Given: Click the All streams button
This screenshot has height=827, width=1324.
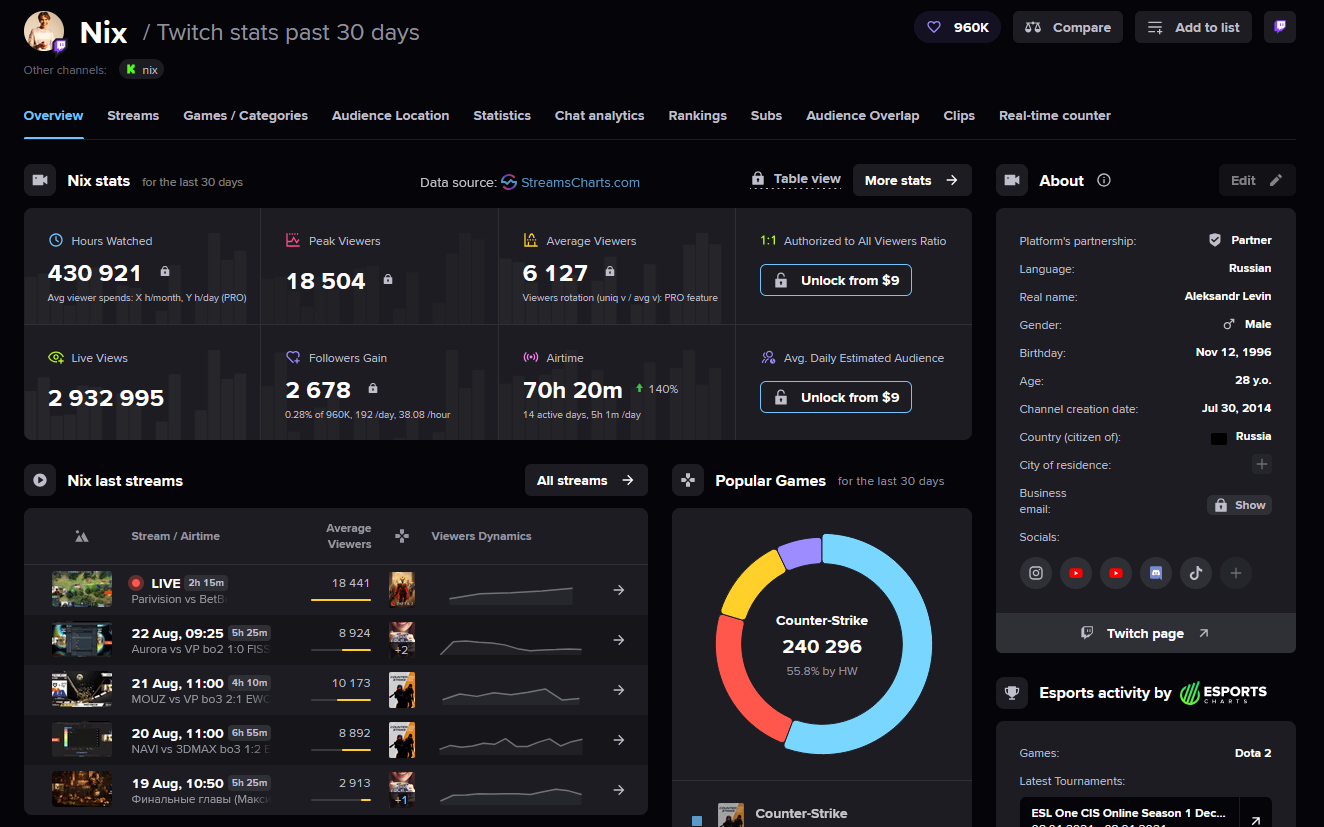Looking at the screenshot, I should tap(586, 481).
